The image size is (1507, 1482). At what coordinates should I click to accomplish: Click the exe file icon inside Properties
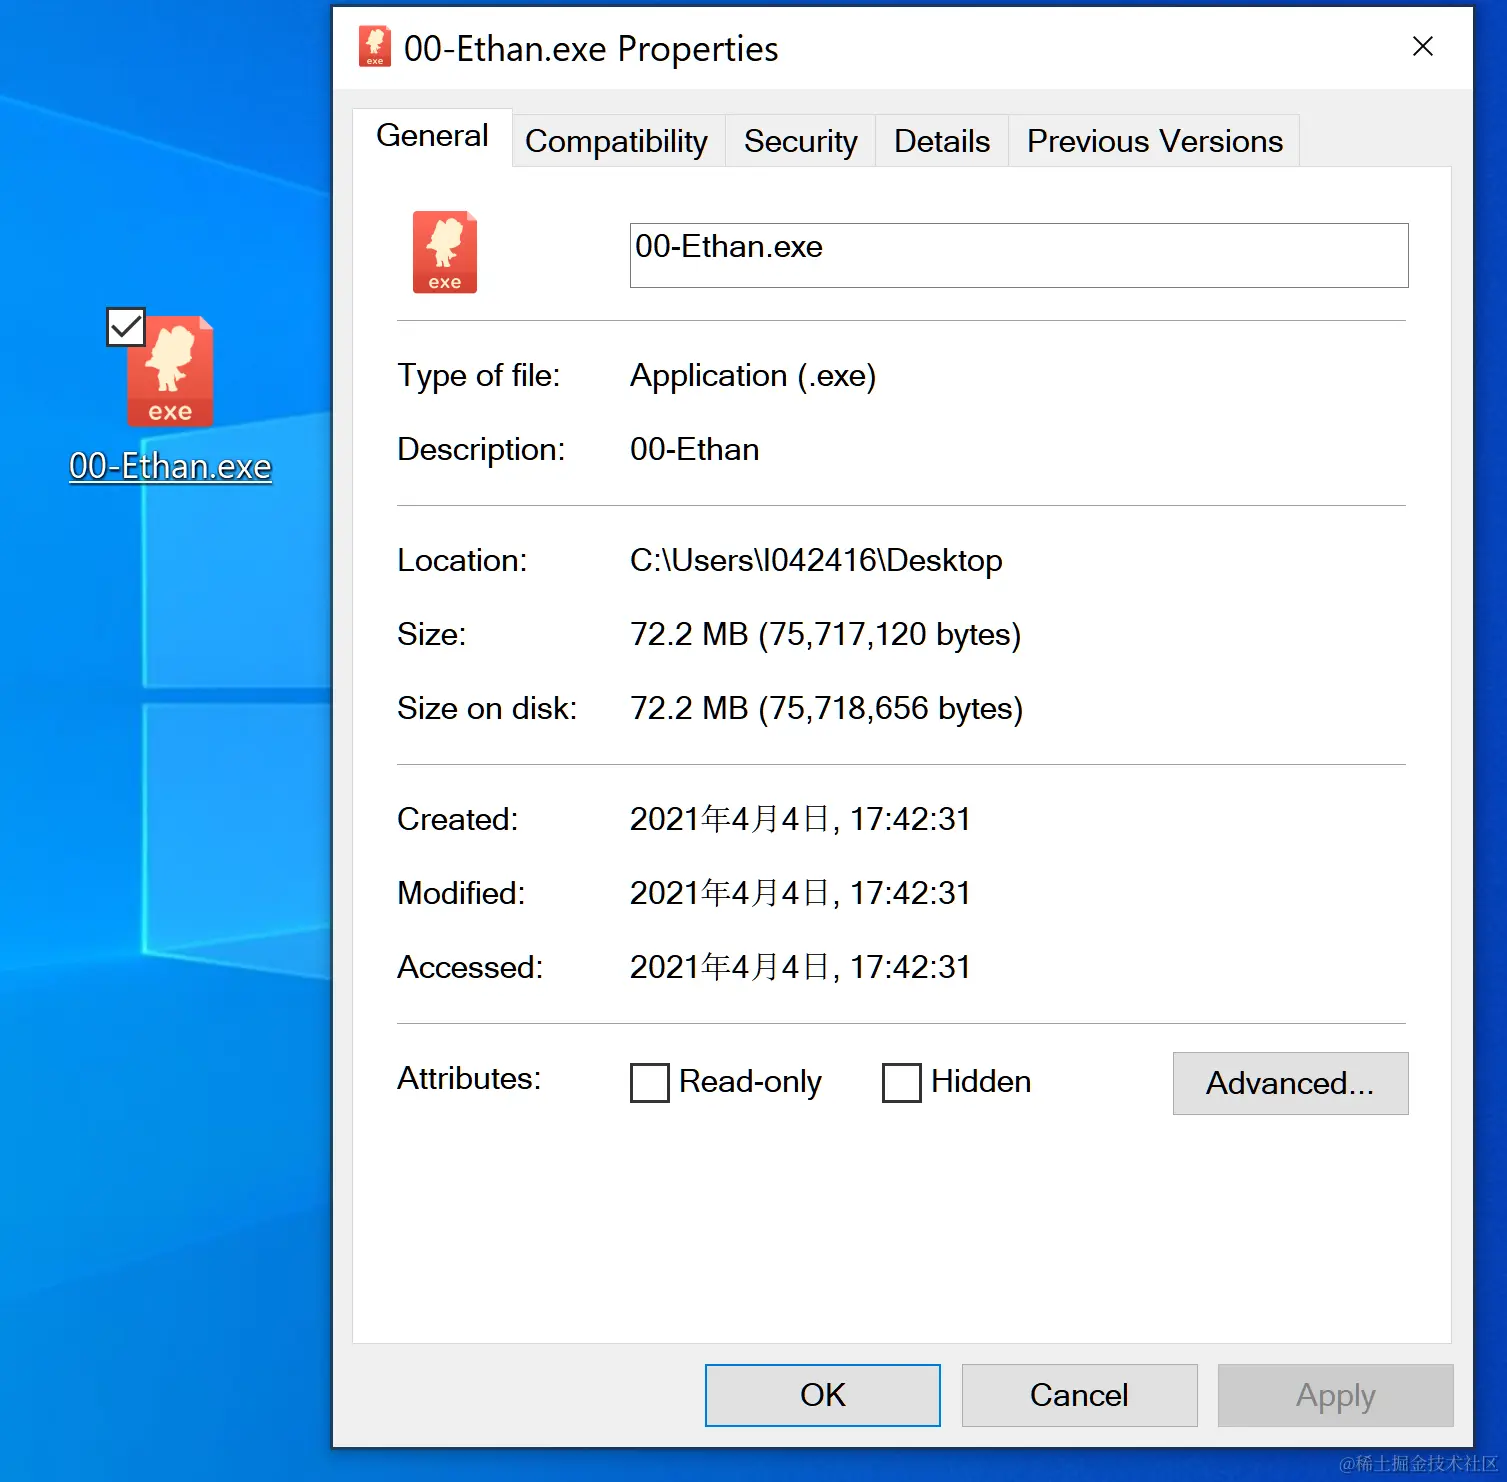click(x=445, y=252)
